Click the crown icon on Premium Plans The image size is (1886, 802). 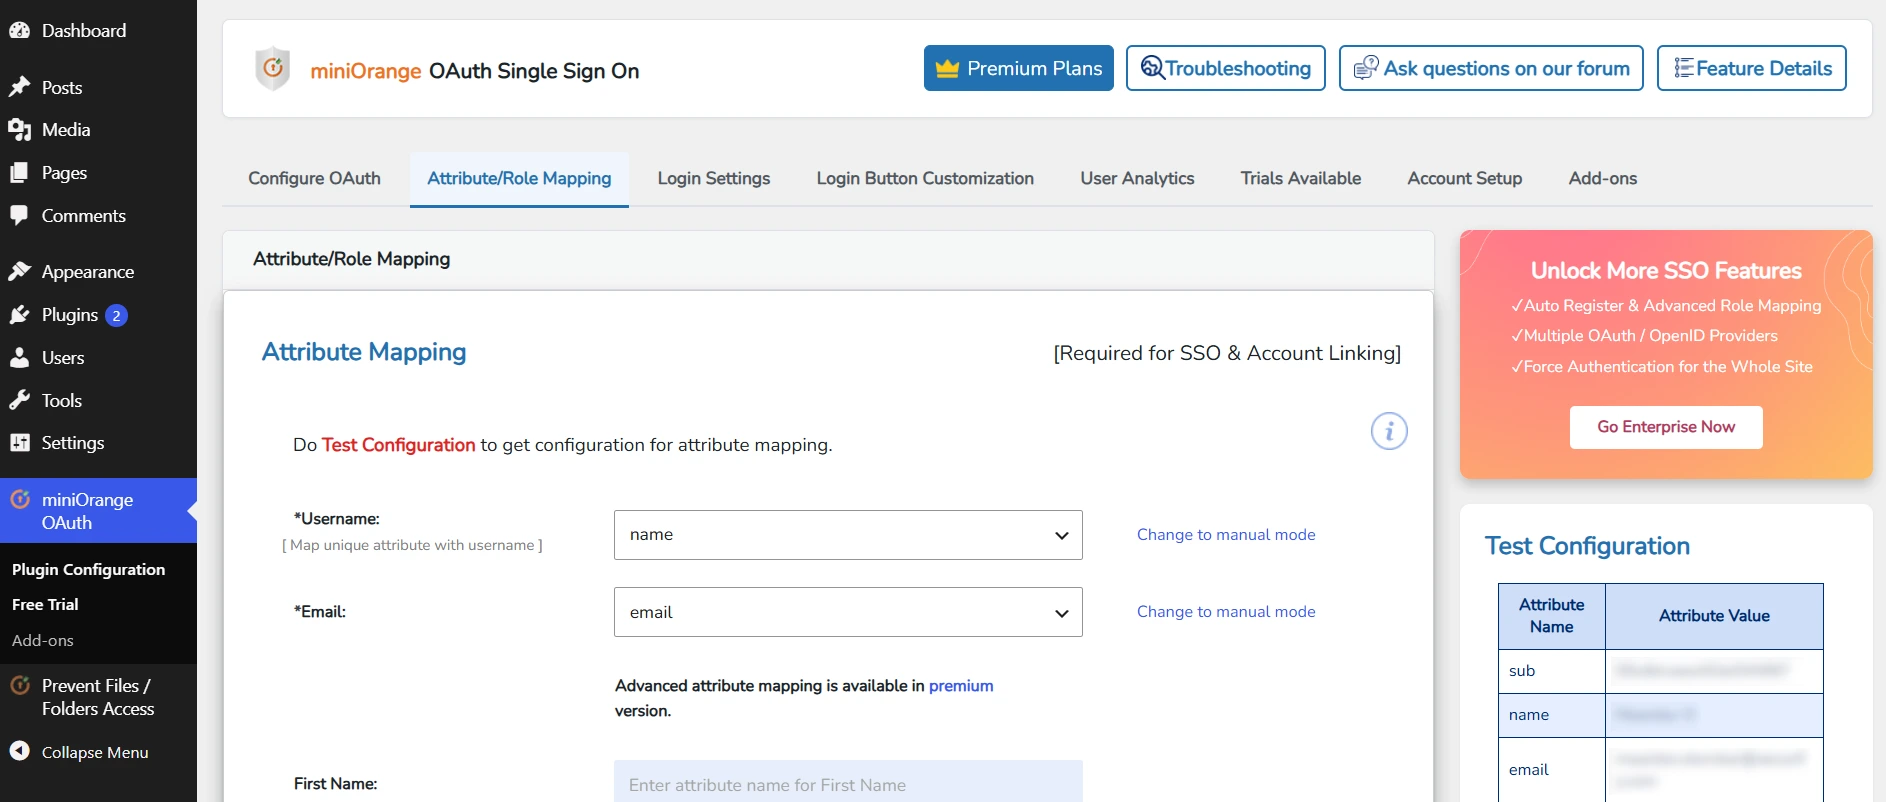tap(947, 69)
